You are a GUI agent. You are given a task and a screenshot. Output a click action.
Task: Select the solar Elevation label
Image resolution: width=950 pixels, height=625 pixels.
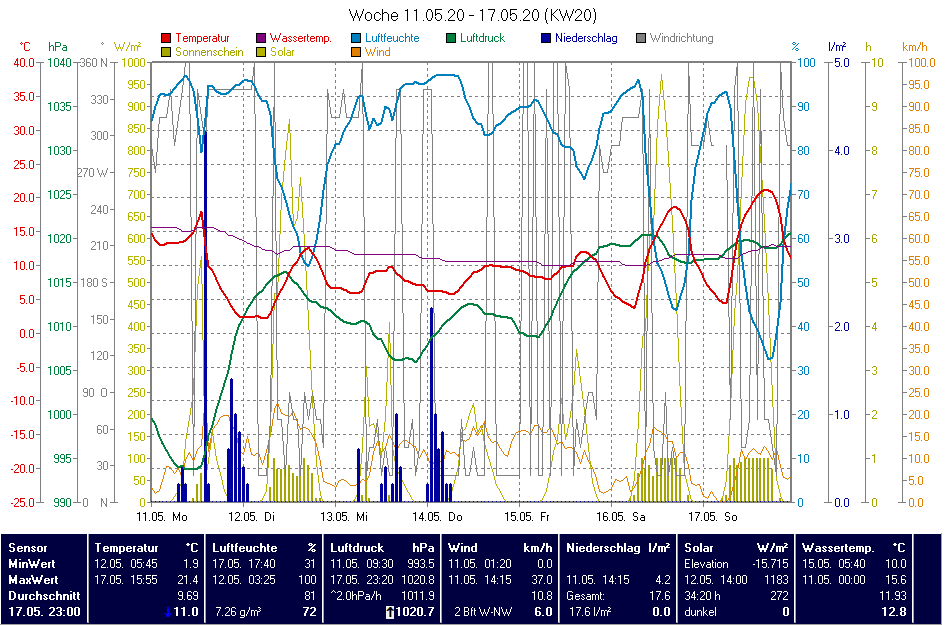706,563
